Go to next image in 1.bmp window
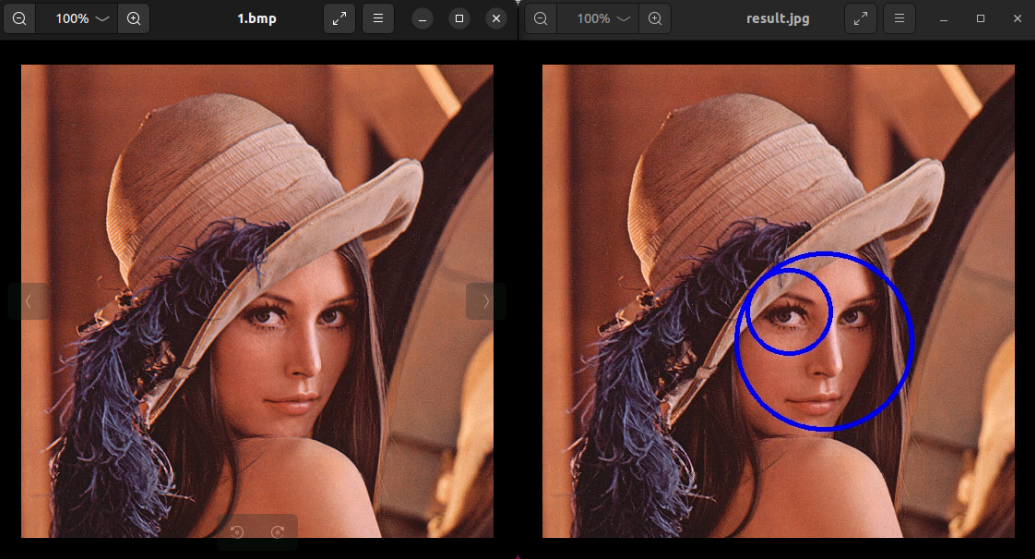The height and width of the screenshot is (559, 1035). 486,302
